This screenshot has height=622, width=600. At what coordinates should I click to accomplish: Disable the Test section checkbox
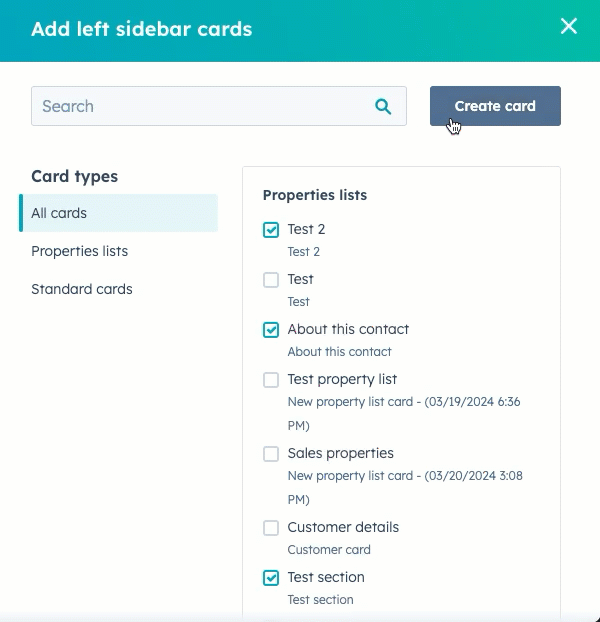click(x=271, y=578)
